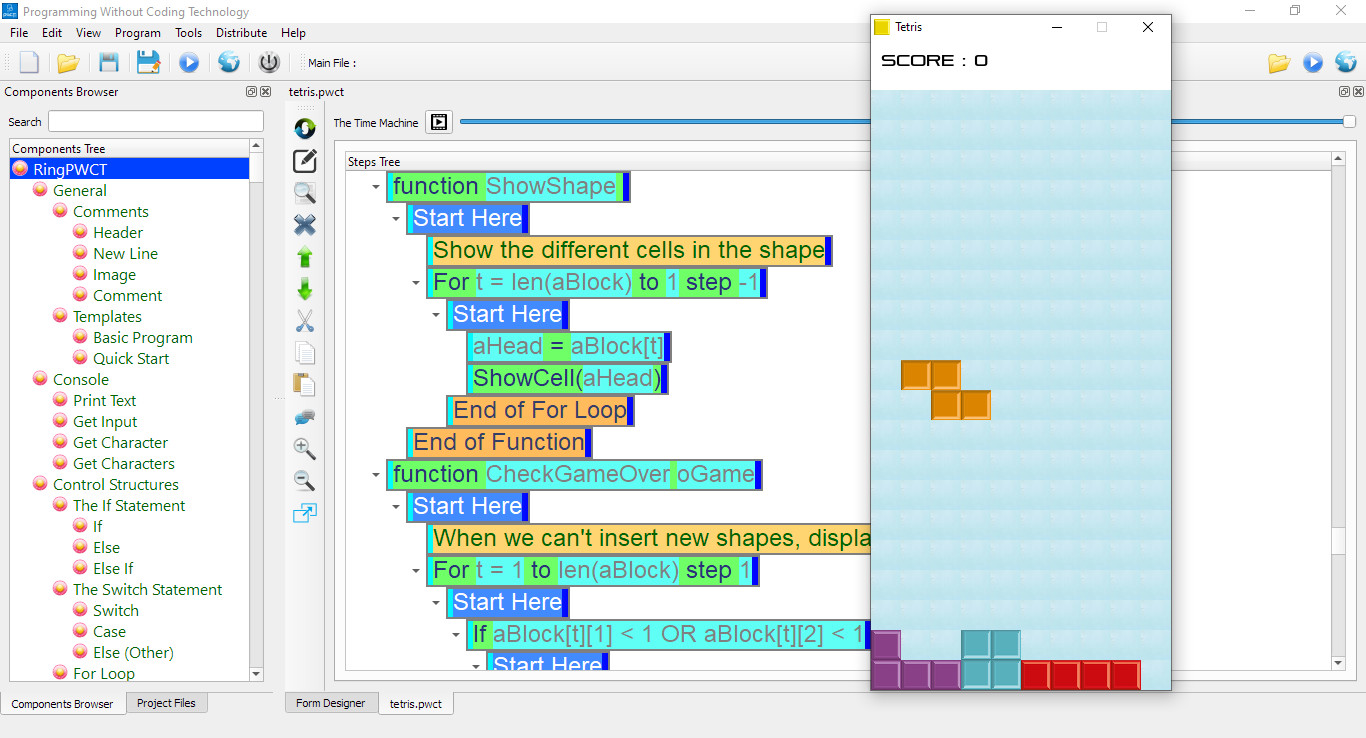Switch to the Project Files tab
The image size is (1366, 738).
pyautogui.click(x=166, y=703)
